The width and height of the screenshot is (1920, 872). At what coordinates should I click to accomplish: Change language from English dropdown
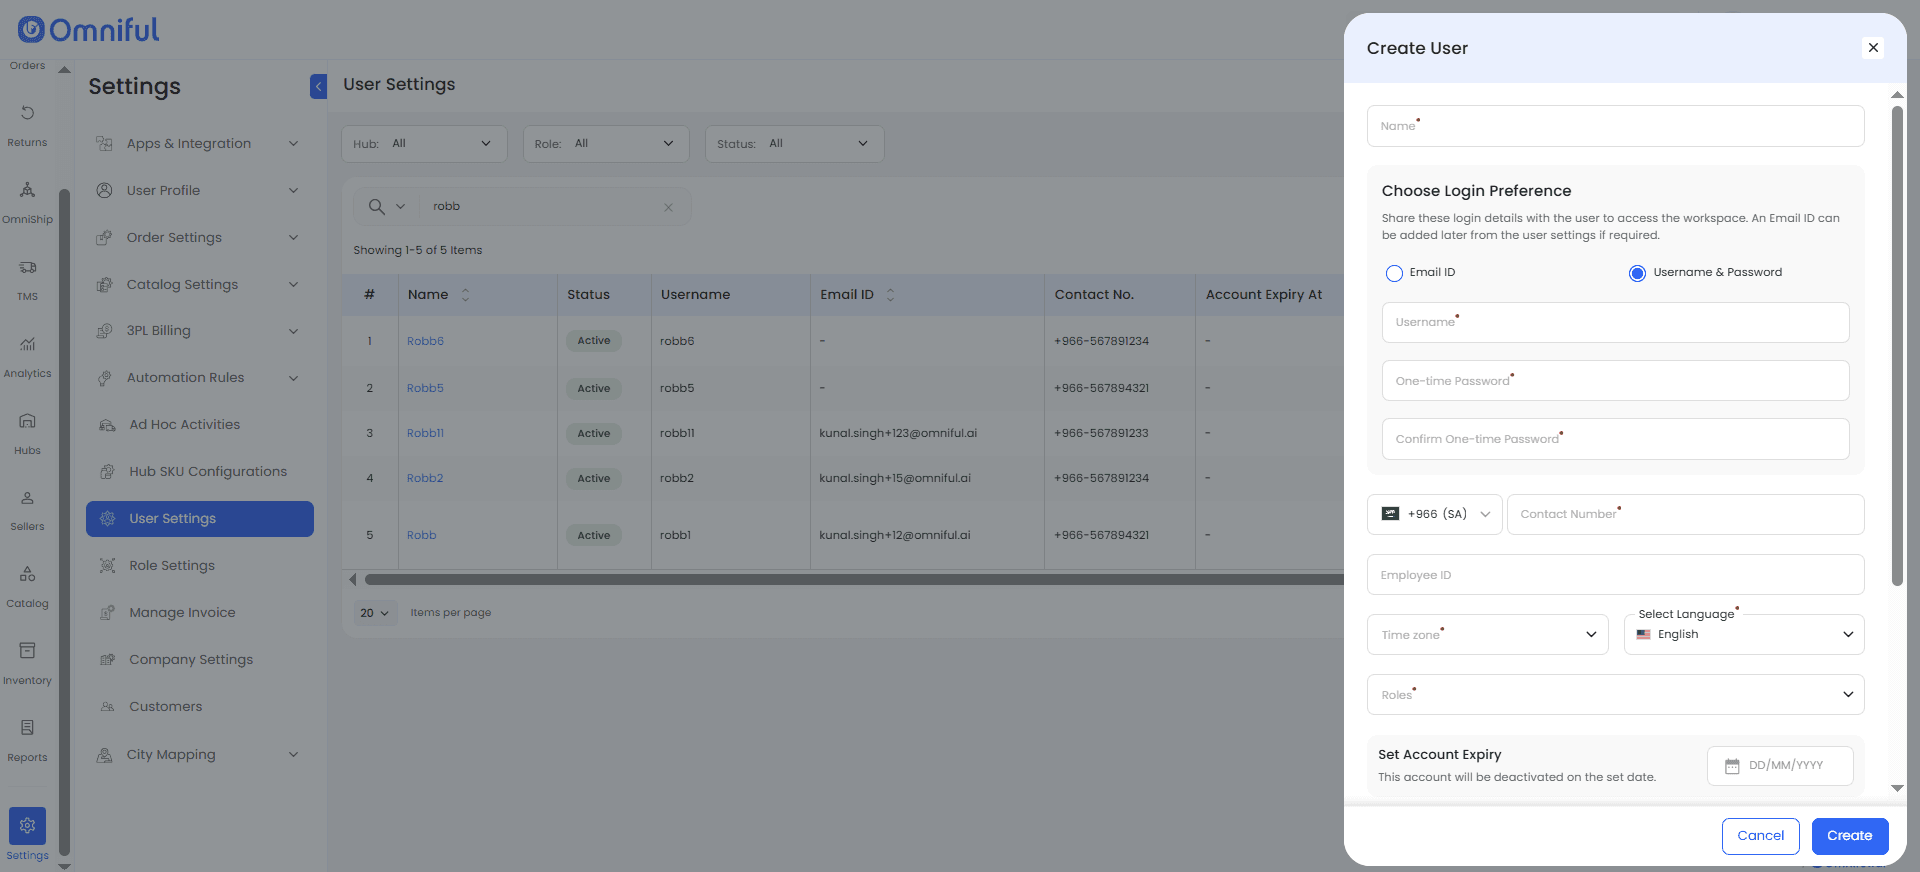tap(1743, 635)
